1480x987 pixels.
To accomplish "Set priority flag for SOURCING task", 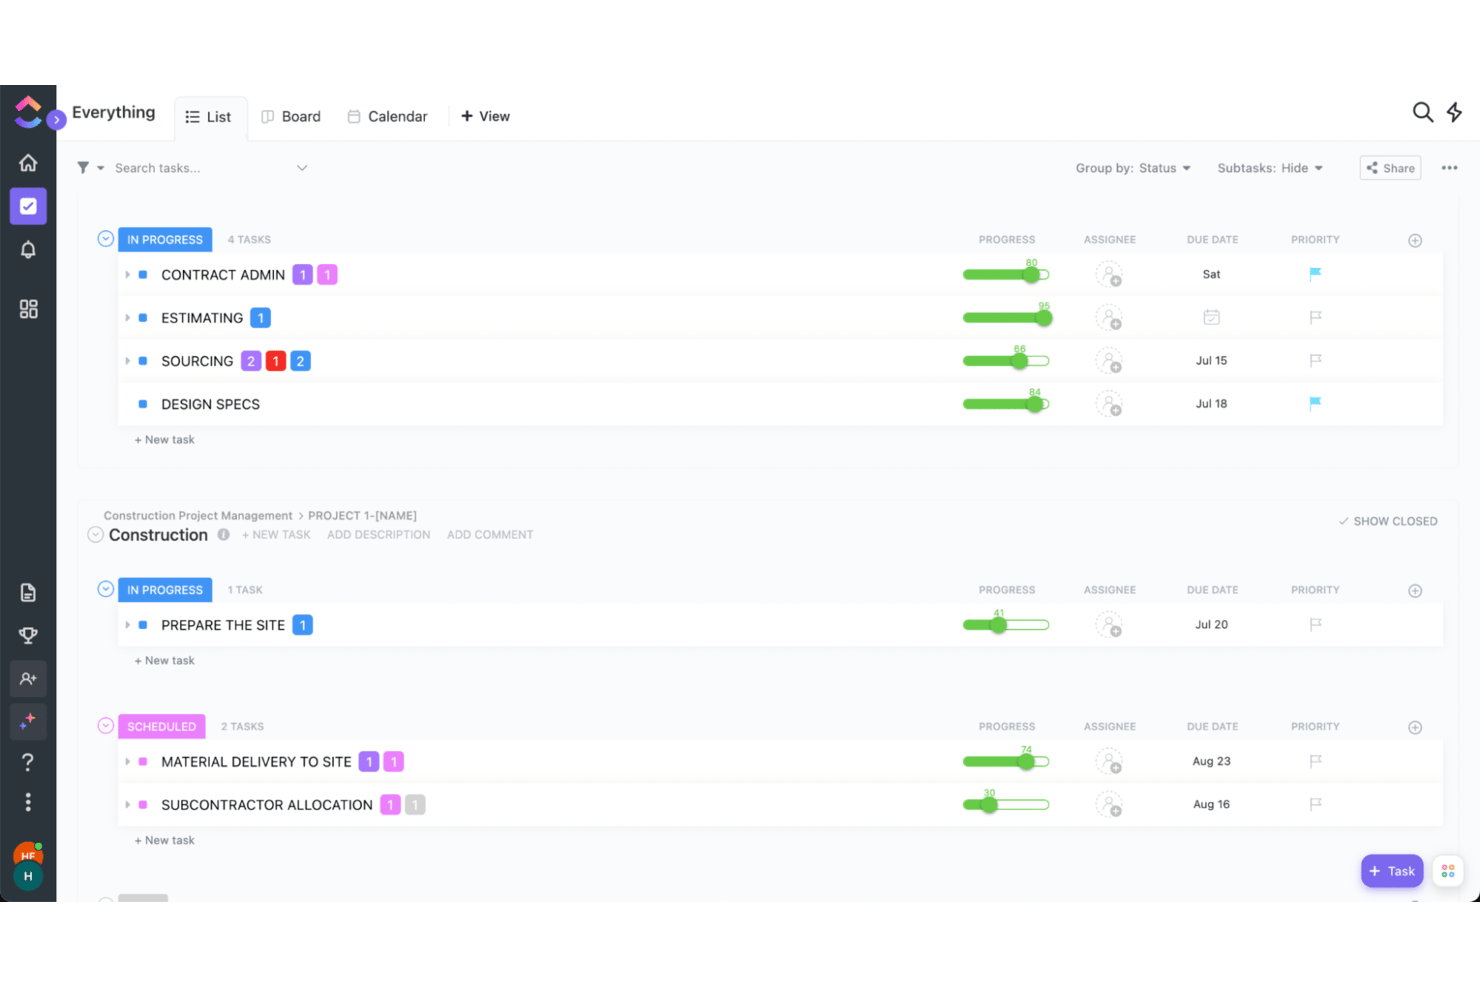I will pyautogui.click(x=1315, y=360).
